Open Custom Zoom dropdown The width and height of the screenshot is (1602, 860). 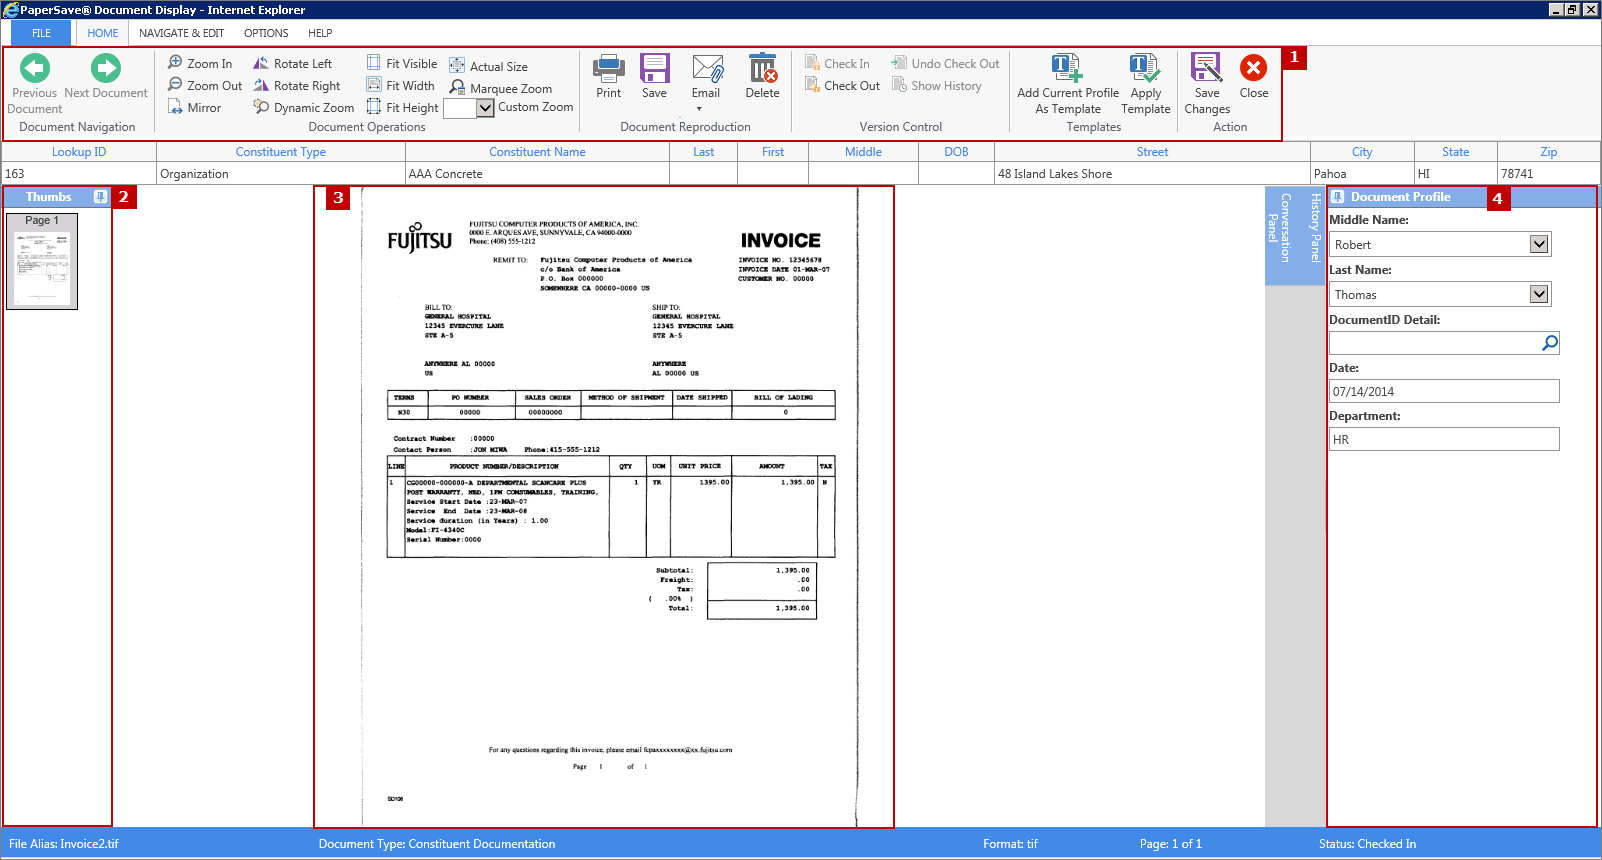click(x=485, y=108)
